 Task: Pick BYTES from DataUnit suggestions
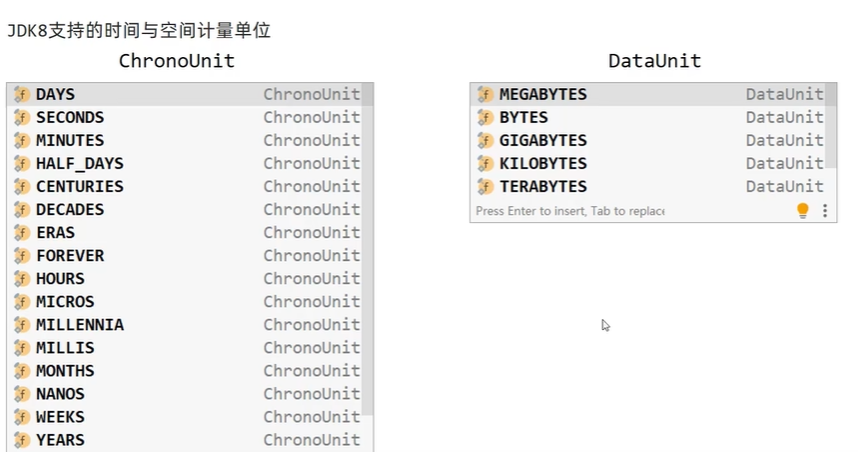tap(524, 118)
